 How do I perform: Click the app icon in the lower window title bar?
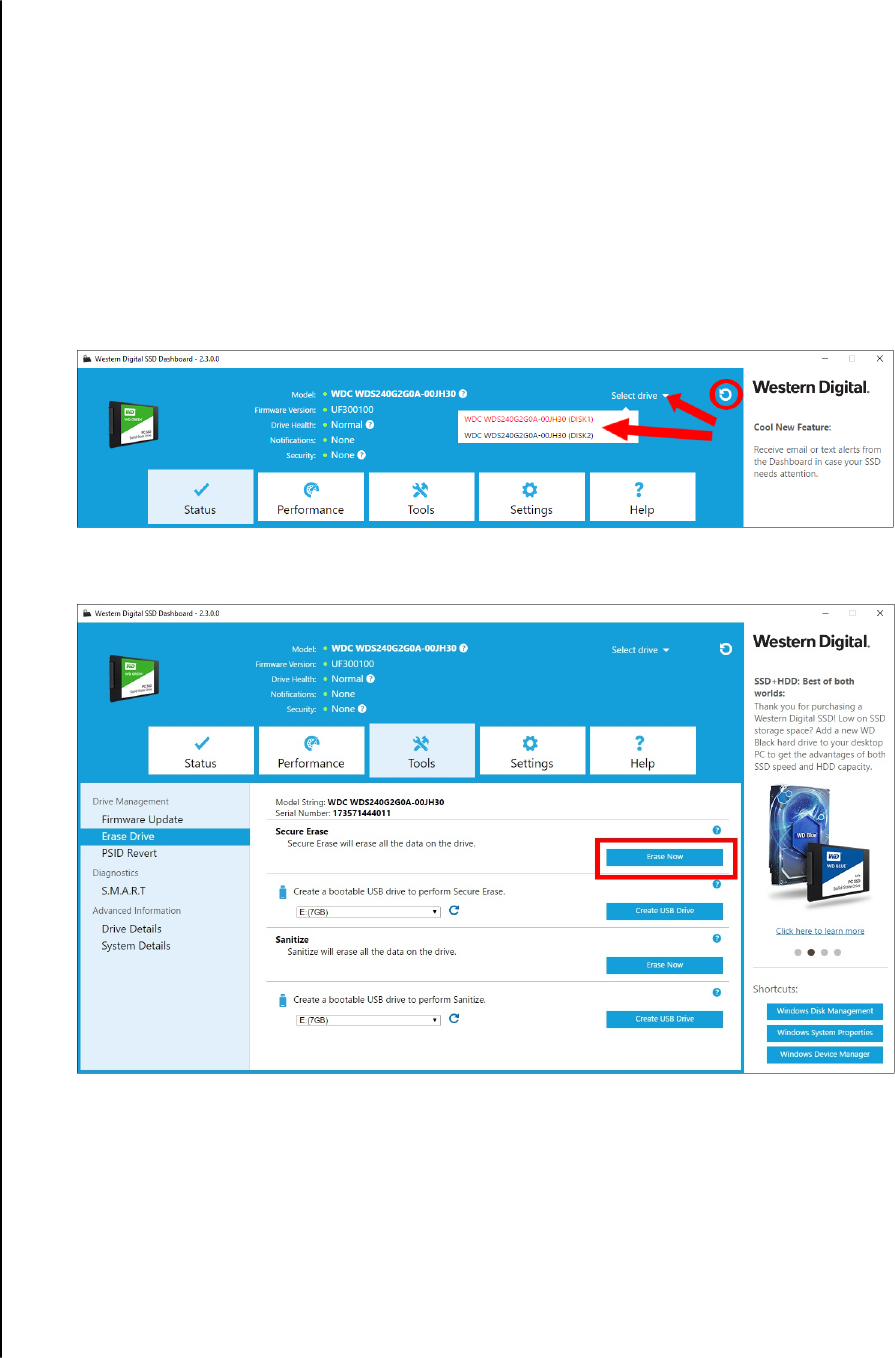[88, 612]
